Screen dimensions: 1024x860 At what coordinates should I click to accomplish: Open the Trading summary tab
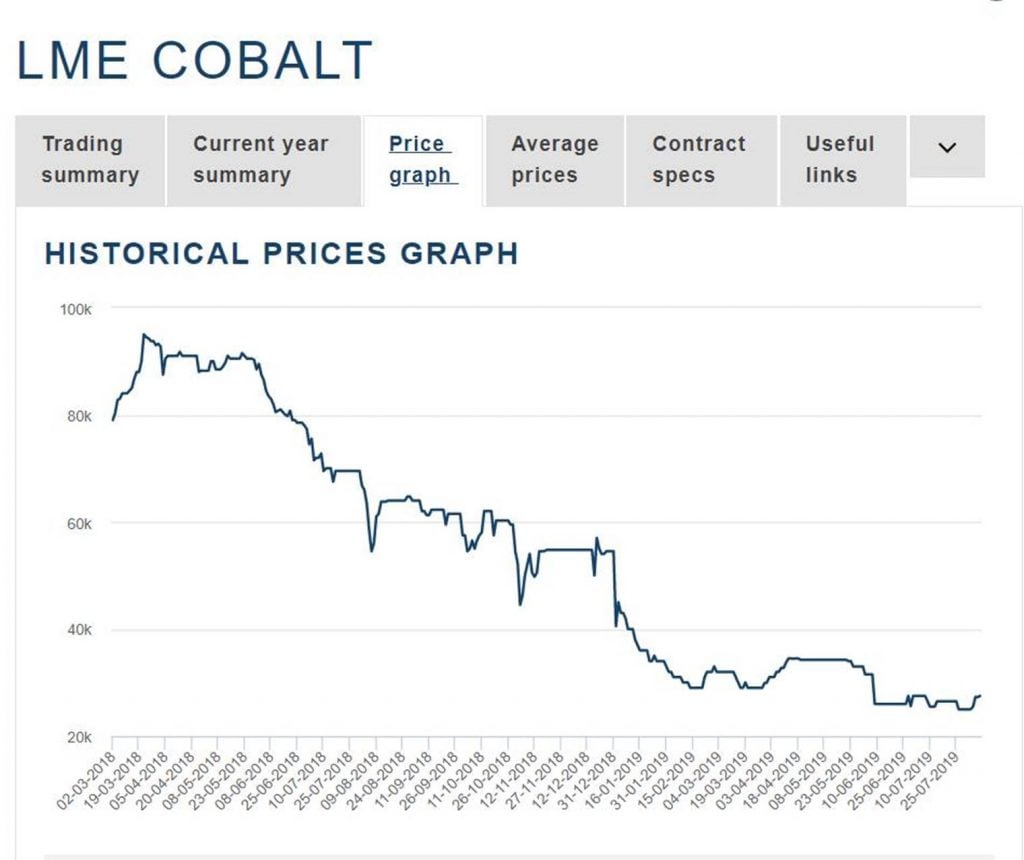[90, 160]
